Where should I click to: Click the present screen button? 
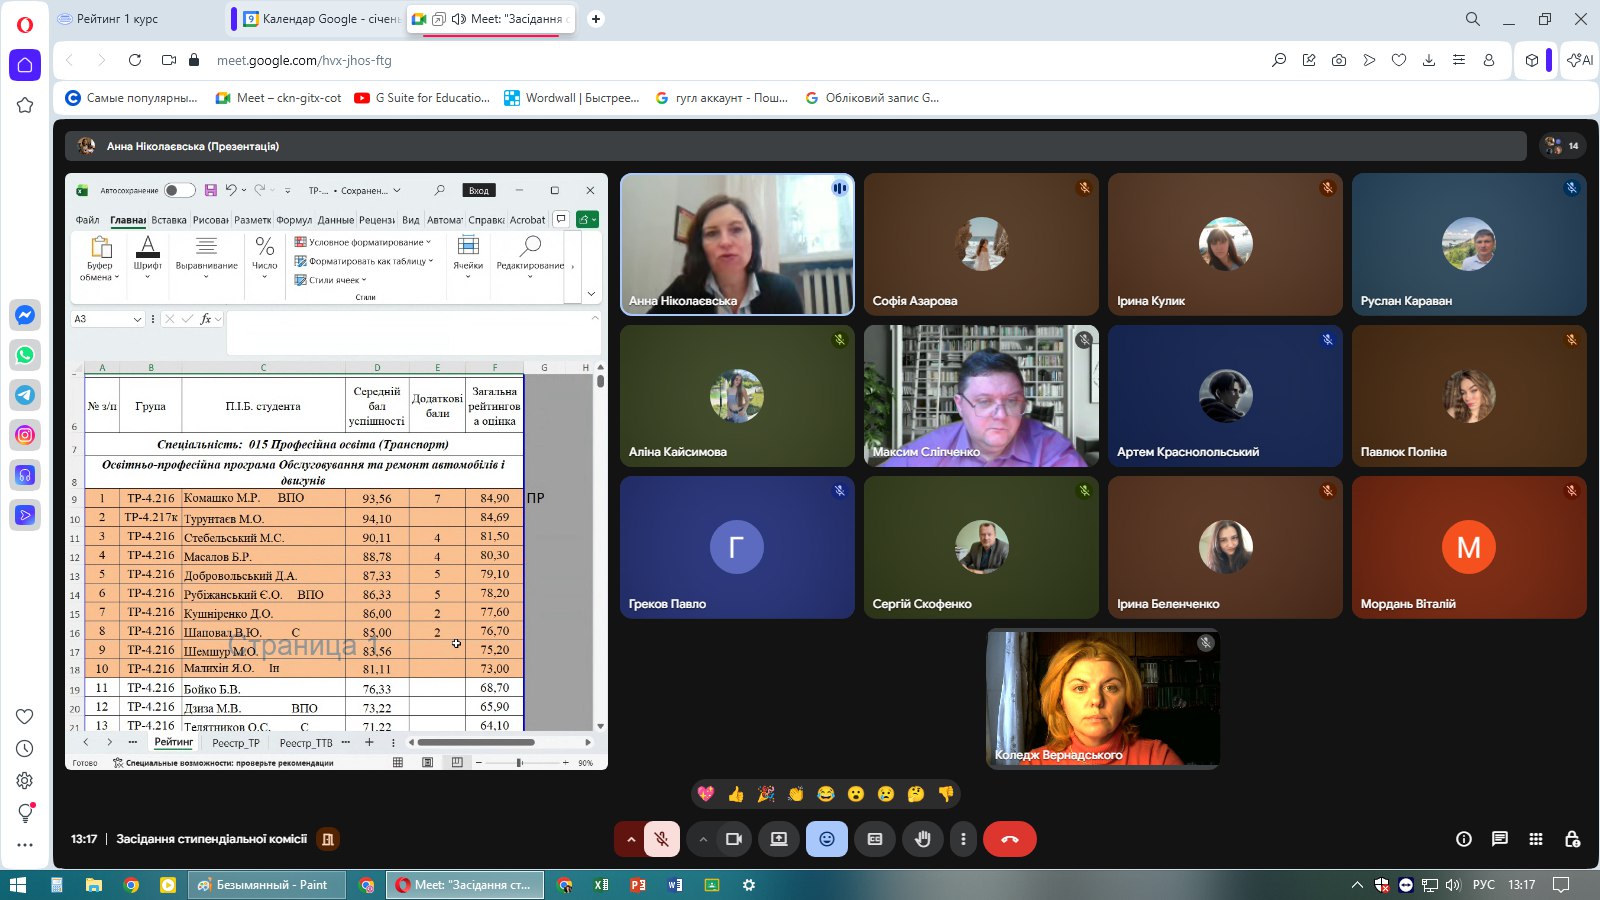778,839
